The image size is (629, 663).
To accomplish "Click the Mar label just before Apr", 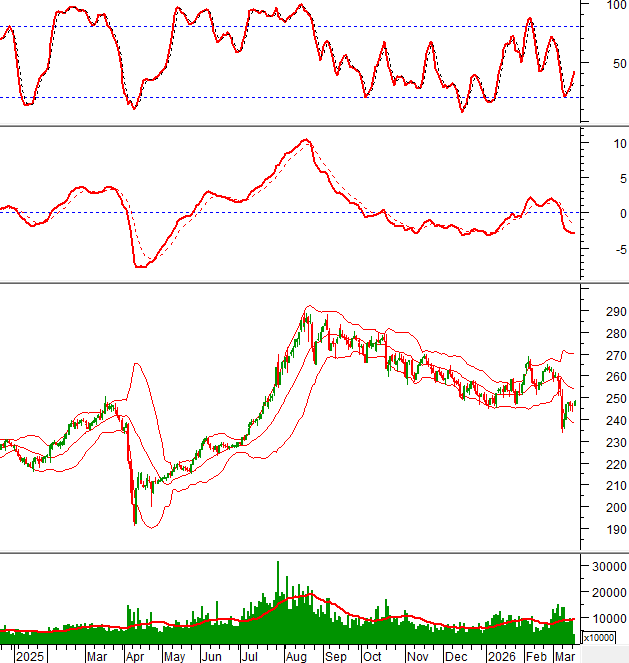I will (x=97, y=656).
